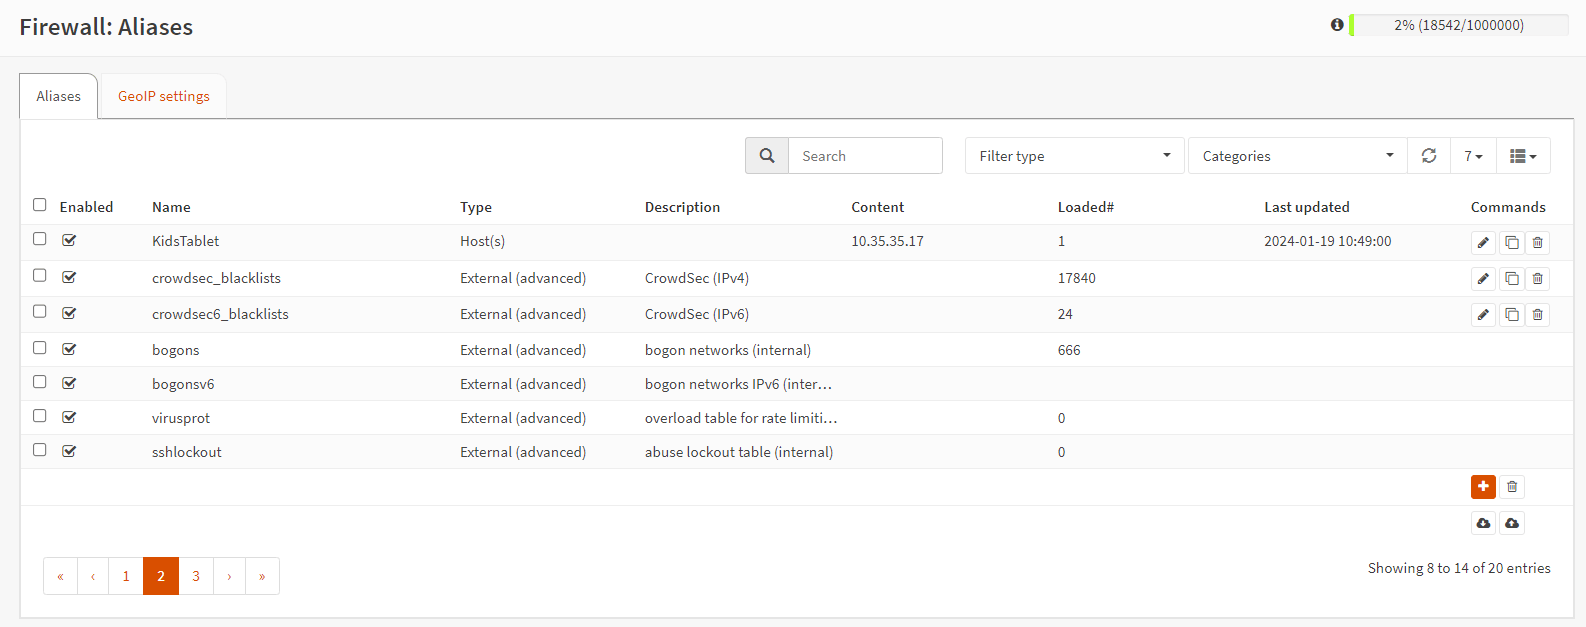The width and height of the screenshot is (1586, 627).
Task: Check the select-all checkbox in header
Action: point(40,205)
